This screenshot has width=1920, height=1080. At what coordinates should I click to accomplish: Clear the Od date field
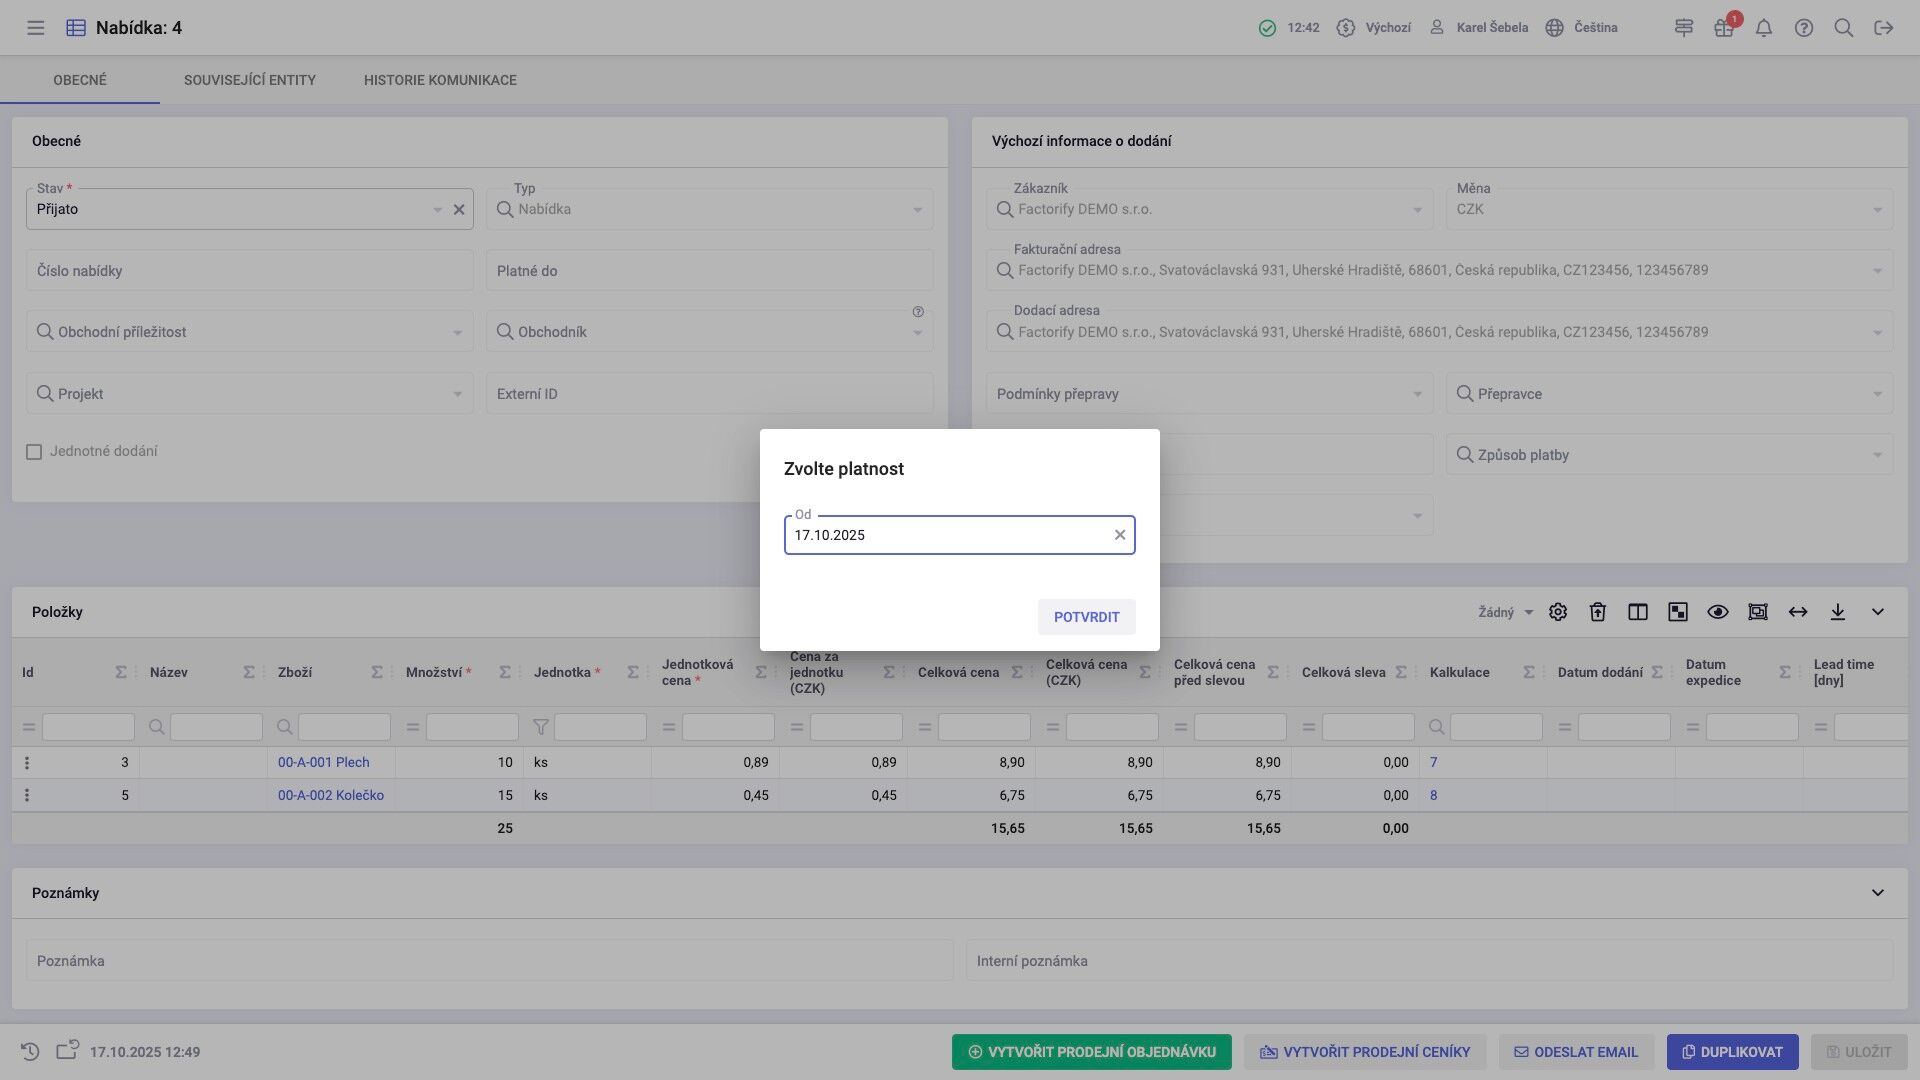tap(1120, 535)
